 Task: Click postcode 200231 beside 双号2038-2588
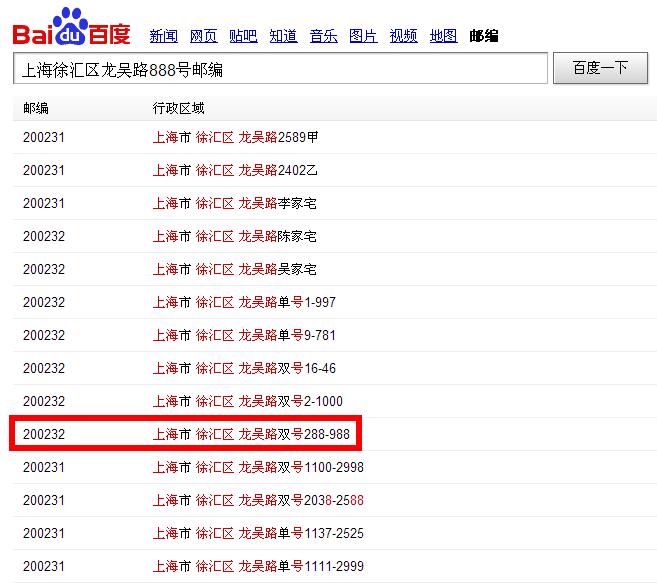(44, 500)
